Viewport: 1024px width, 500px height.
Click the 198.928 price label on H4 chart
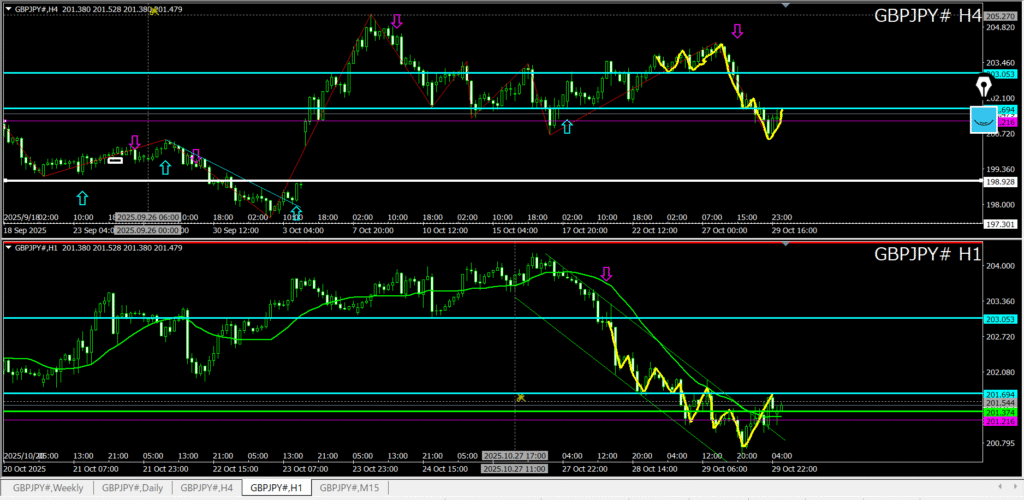click(x=1000, y=183)
